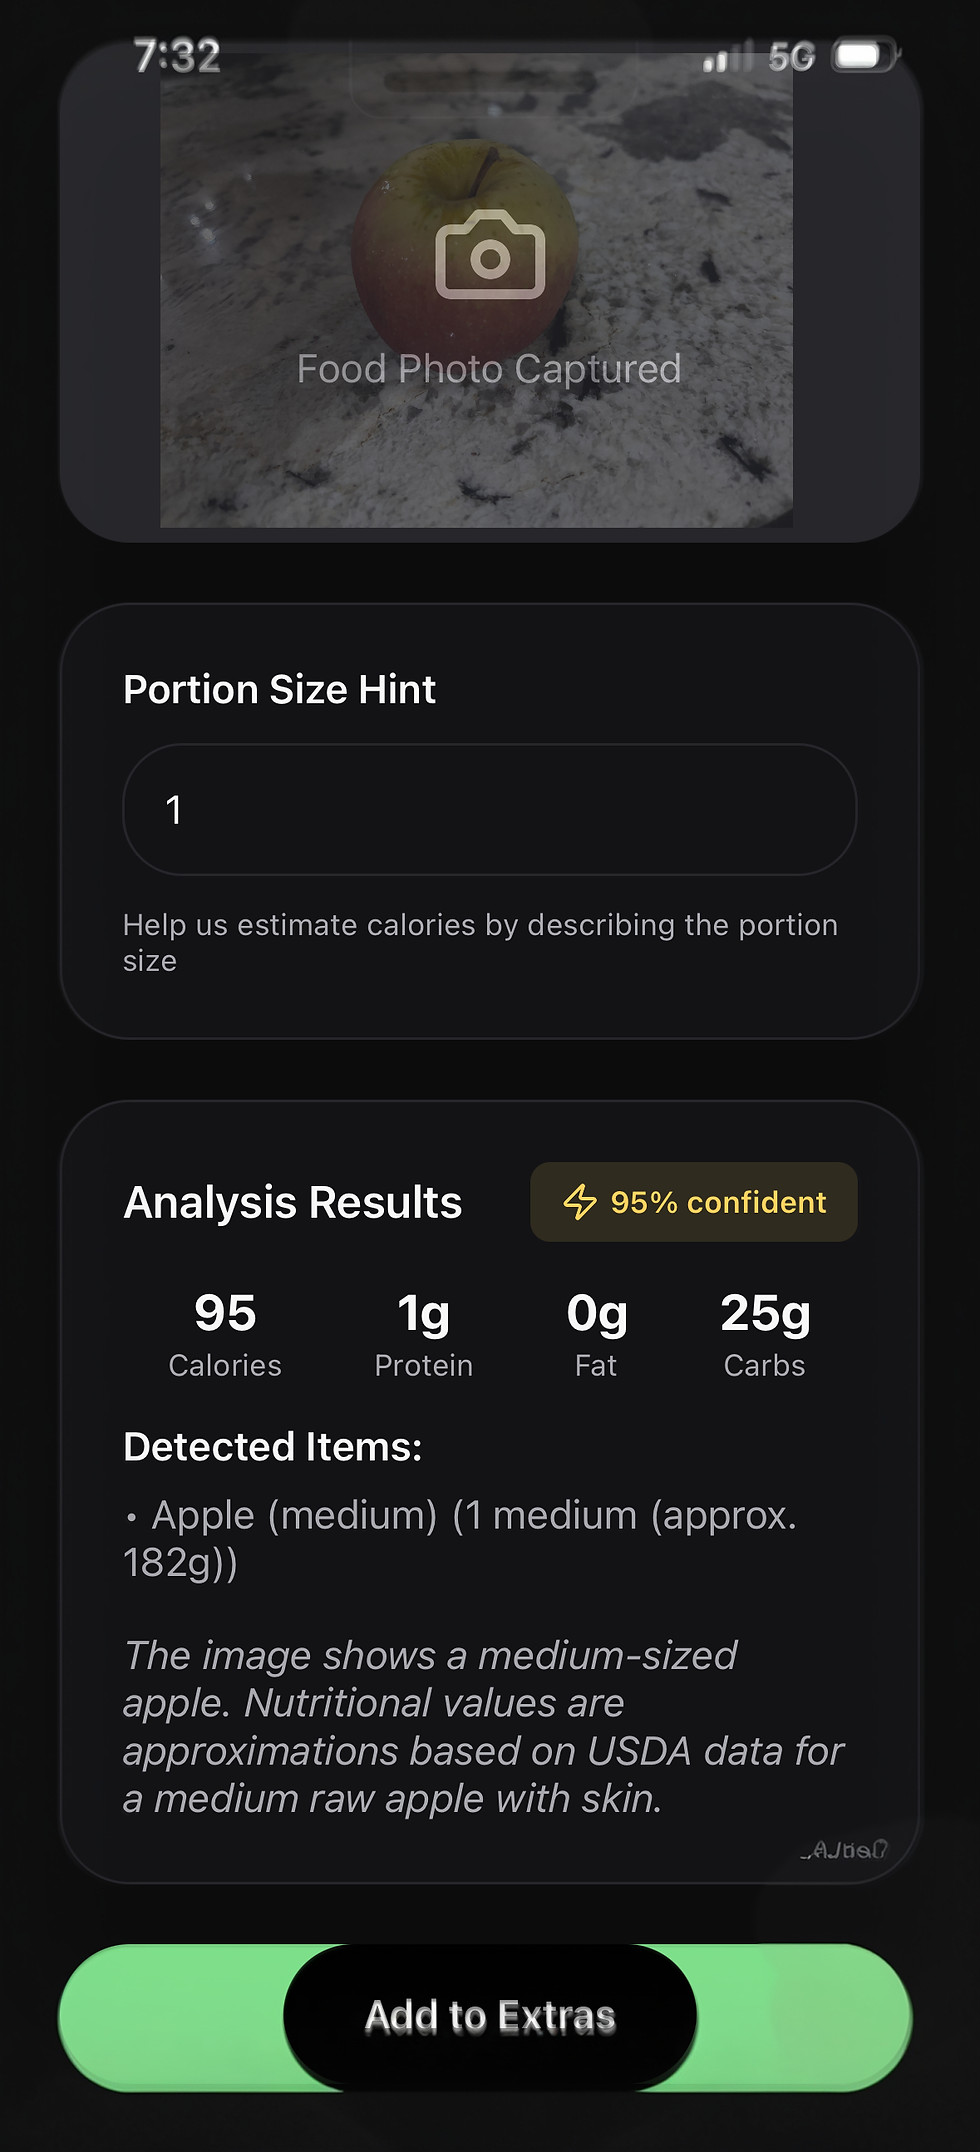Click the lightning bolt confidence icon
The image size is (980, 2152).
(x=580, y=1202)
